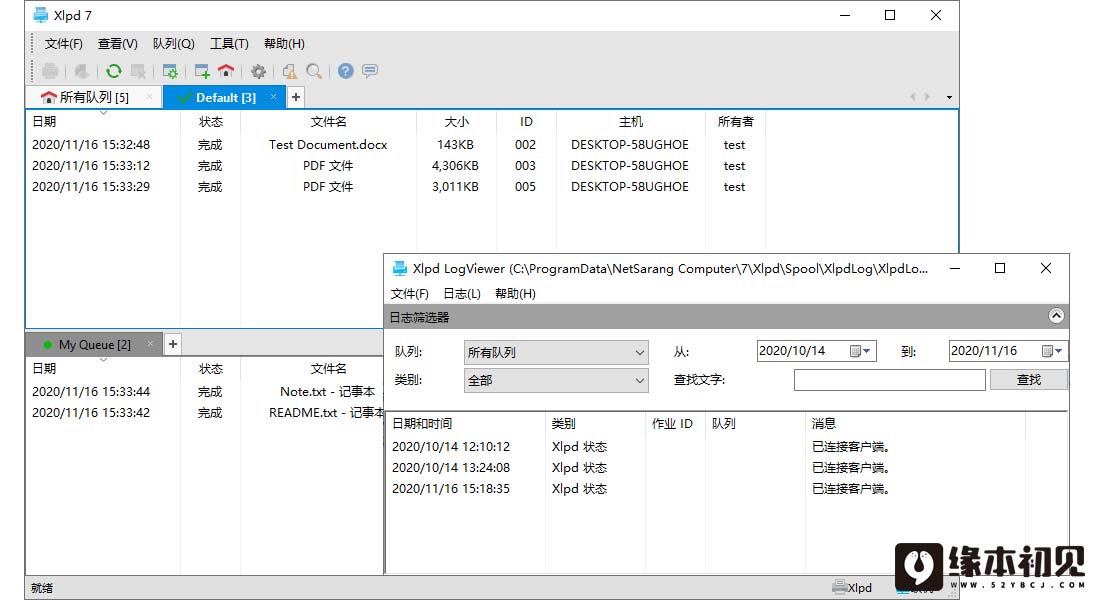The width and height of the screenshot is (1100, 600).
Task: Open the 队列(Q) menu
Action: pos(174,44)
